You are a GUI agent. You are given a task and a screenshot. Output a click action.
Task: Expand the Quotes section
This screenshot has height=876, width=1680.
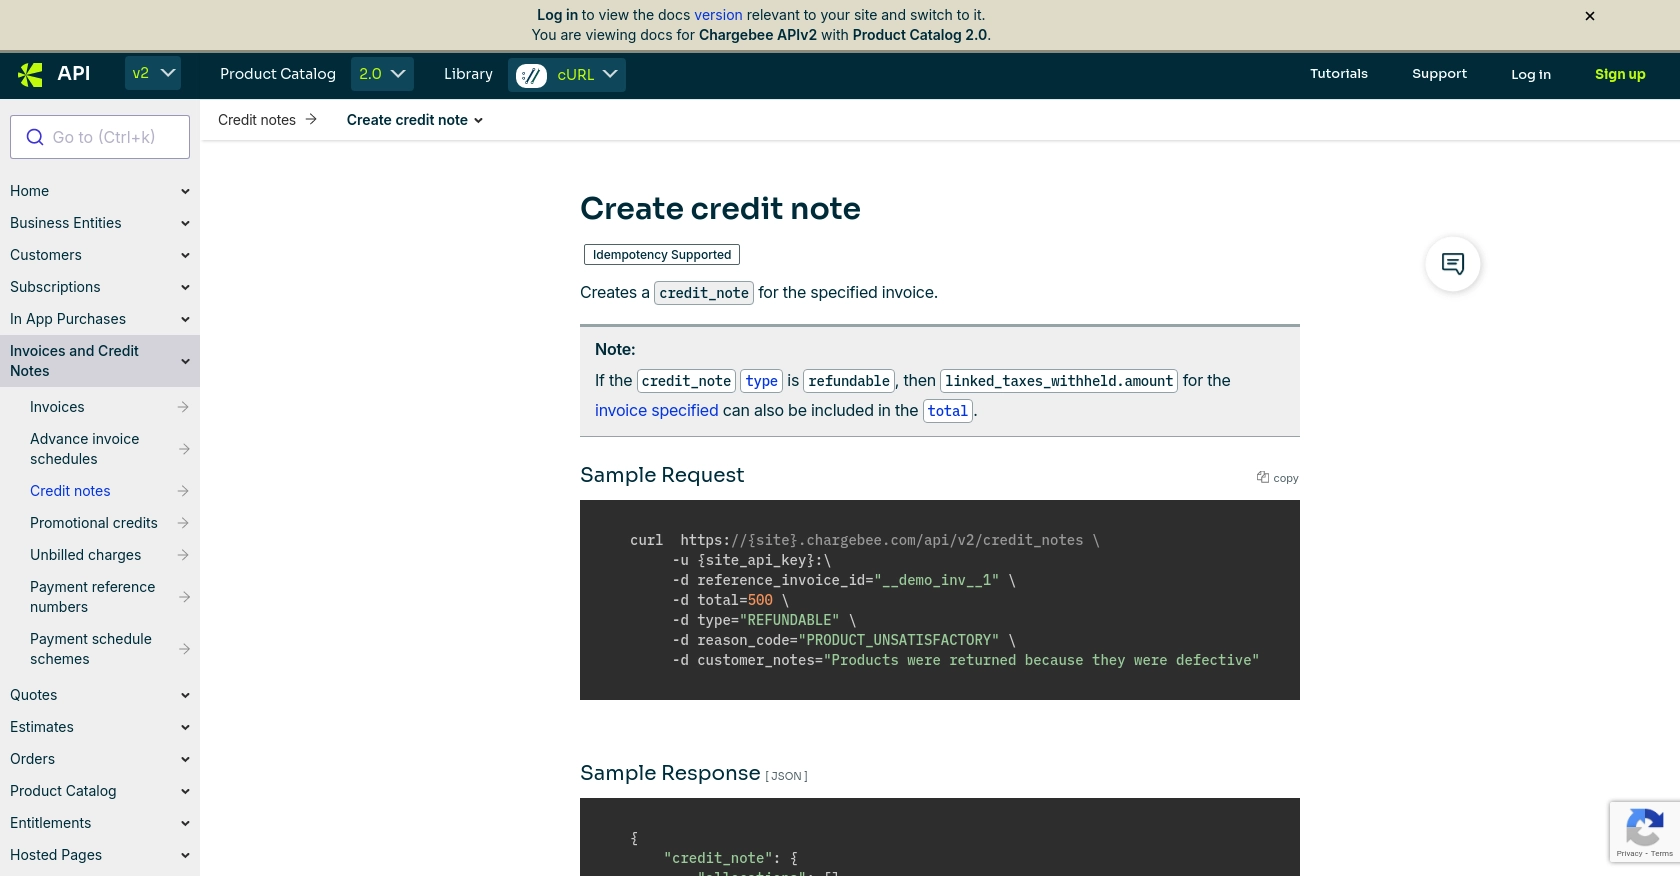(x=185, y=695)
